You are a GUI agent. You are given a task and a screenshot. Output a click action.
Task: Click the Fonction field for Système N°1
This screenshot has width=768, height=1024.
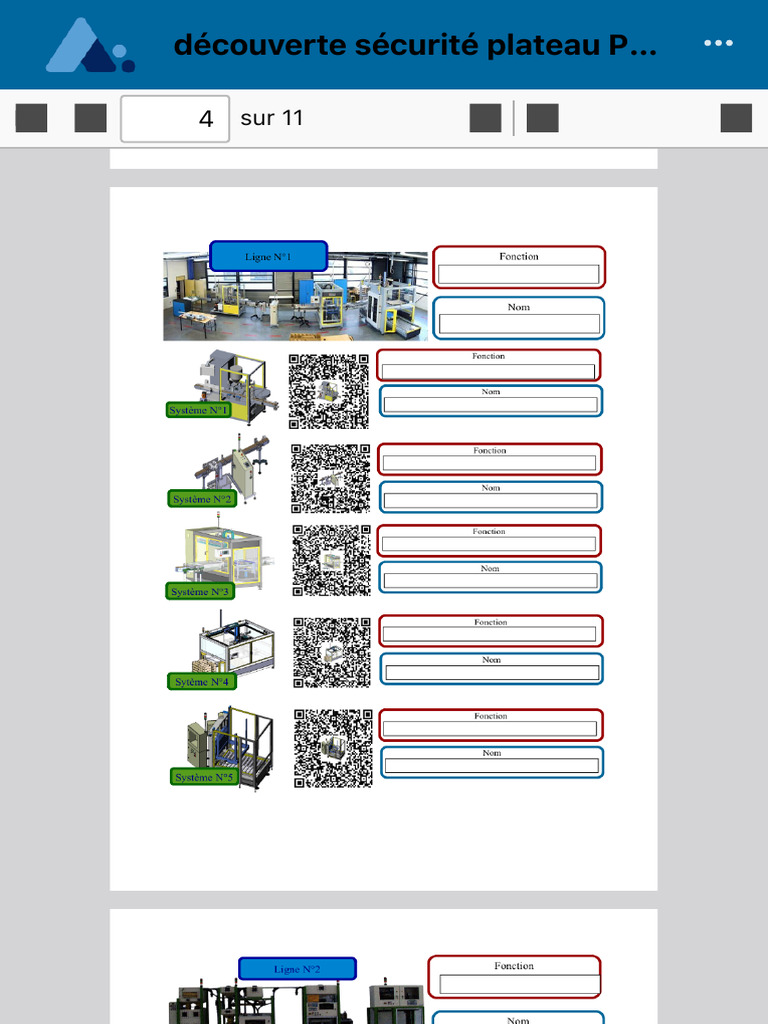[x=488, y=372]
